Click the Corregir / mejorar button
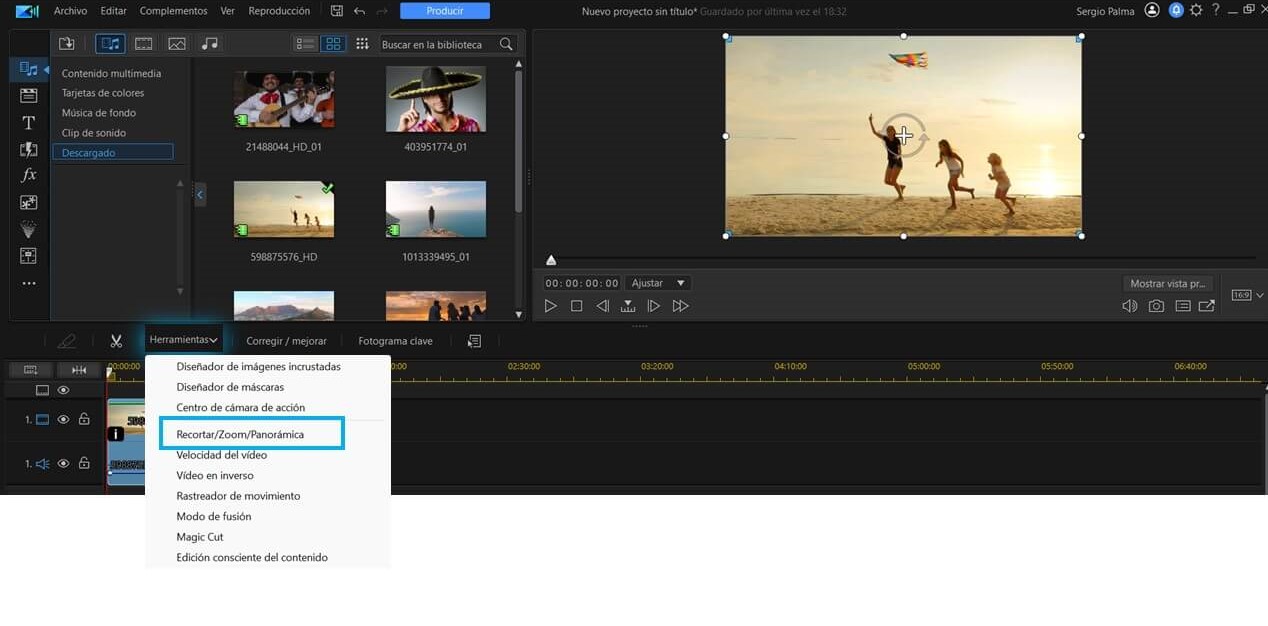The height and width of the screenshot is (626, 1268). tap(286, 341)
